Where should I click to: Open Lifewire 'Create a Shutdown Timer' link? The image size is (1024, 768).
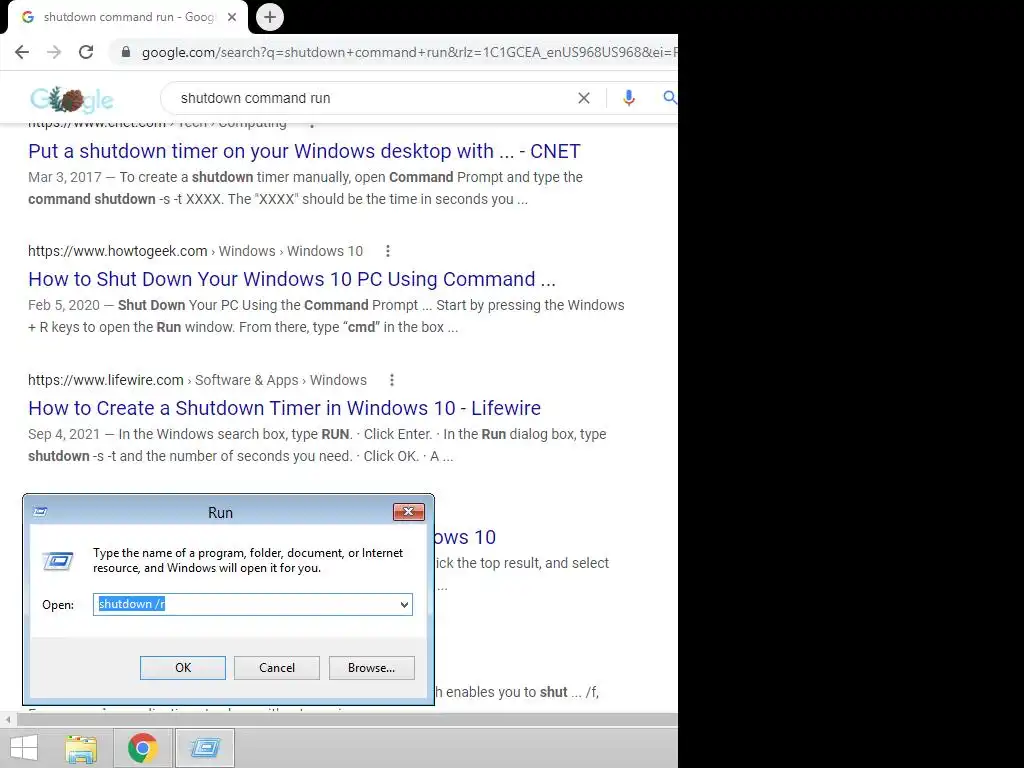coord(285,408)
